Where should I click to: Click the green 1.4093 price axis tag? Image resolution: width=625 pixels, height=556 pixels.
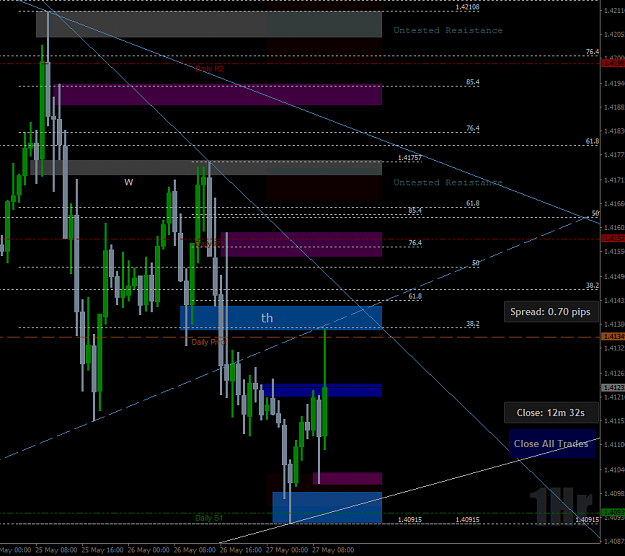(x=613, y=513)
